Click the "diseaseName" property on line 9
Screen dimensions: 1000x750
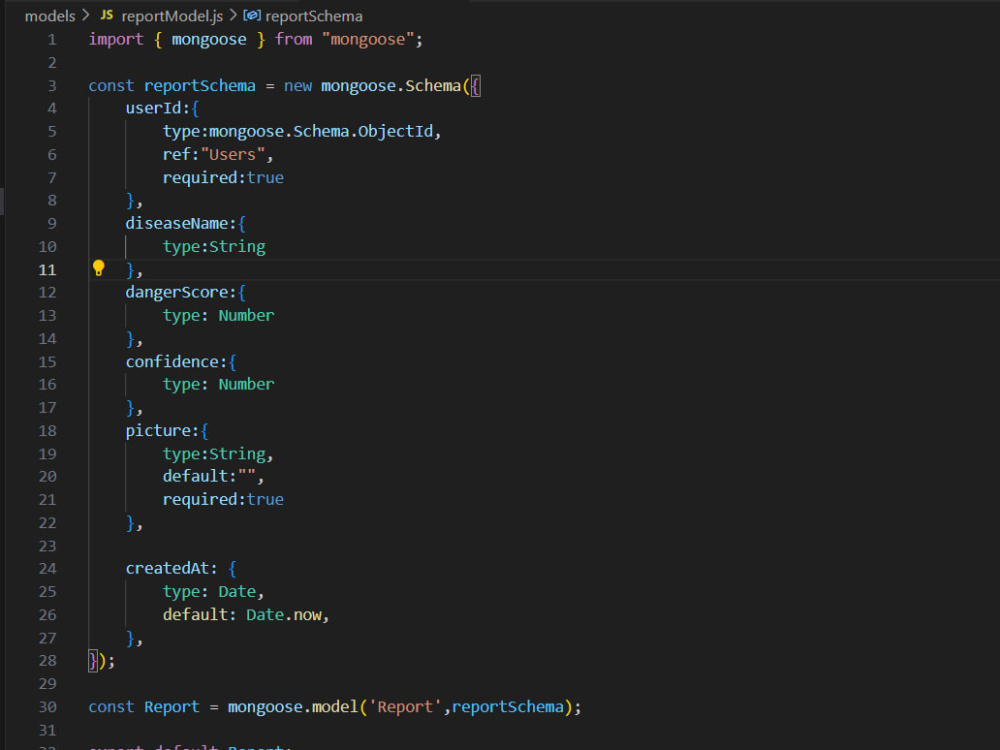pos(177,223)
